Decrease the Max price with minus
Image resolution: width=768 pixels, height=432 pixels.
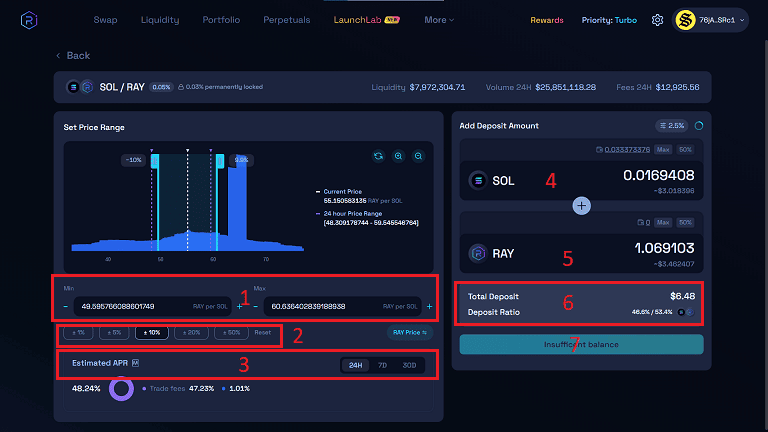[x=256, y=307]
